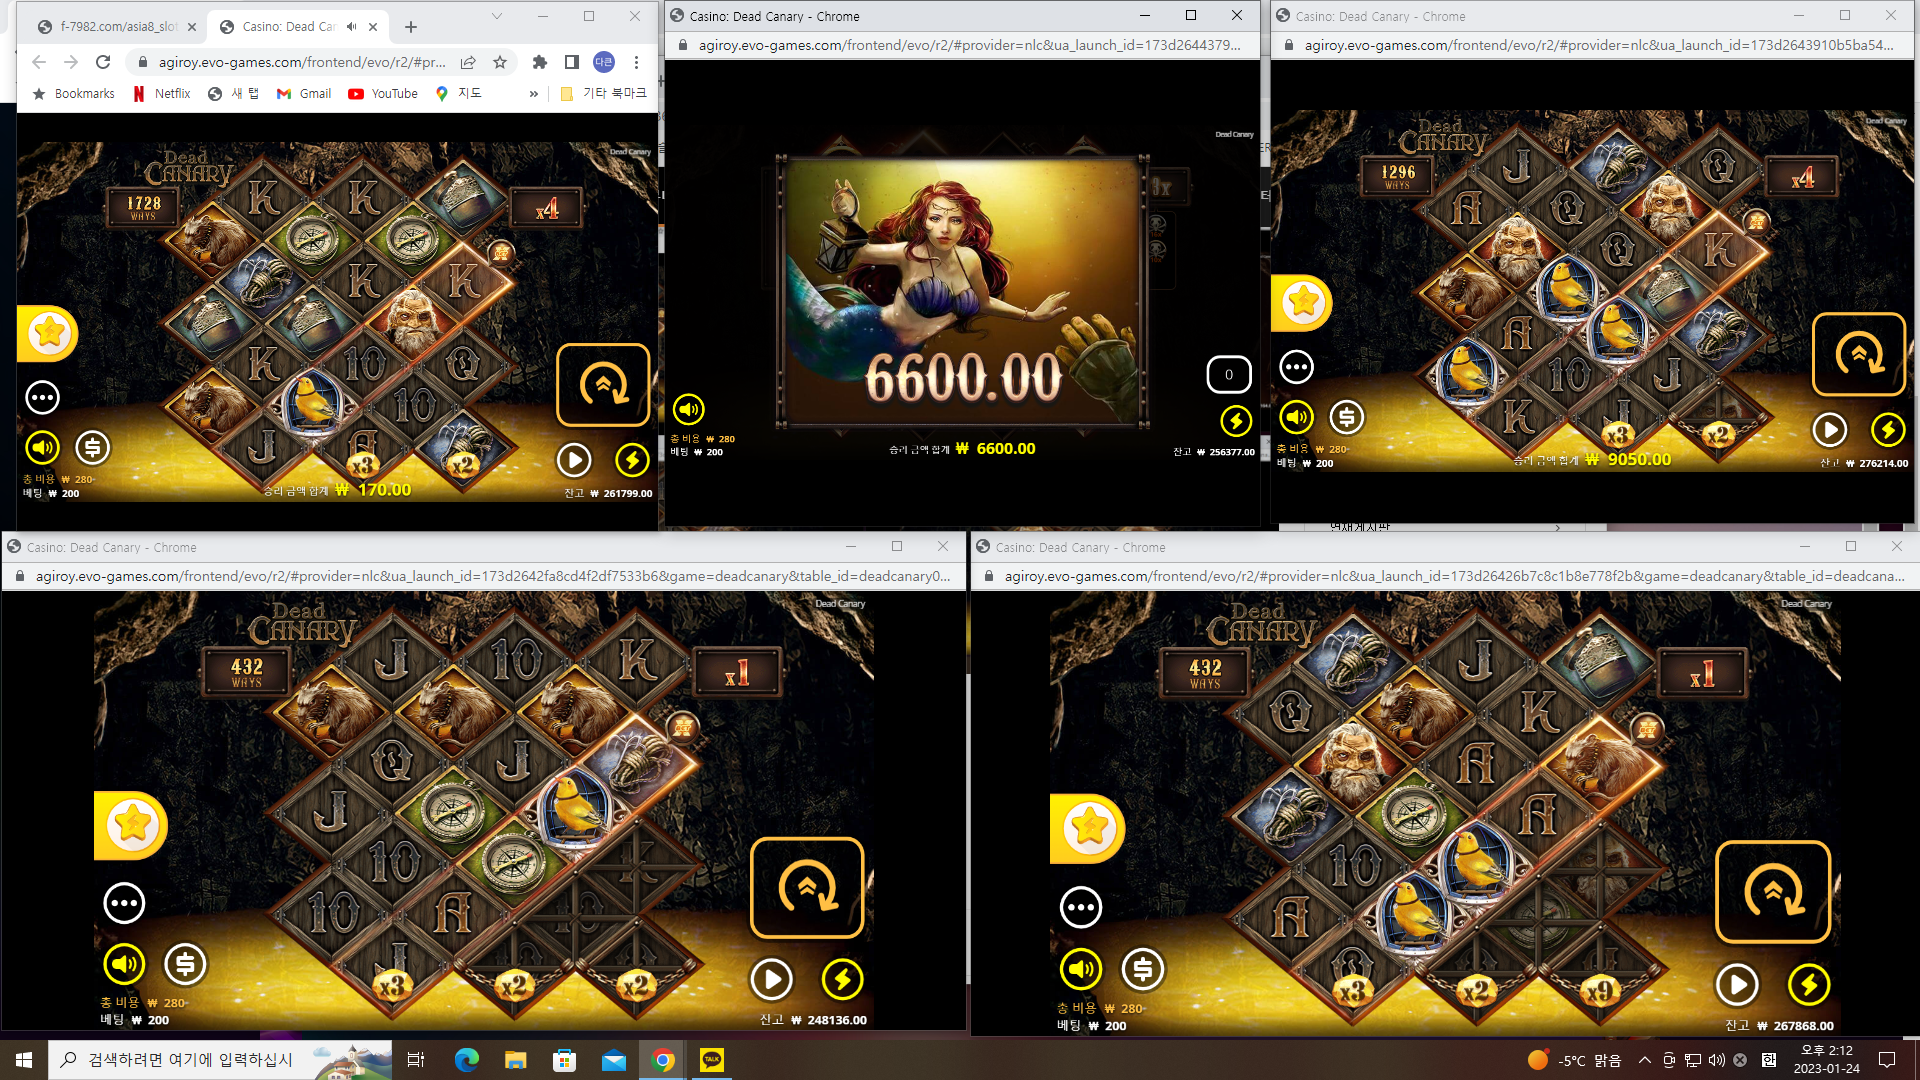Open the Chrome extensions puzzle icon
Viewport: 1920px width, 1080px height.
(540, 62)
